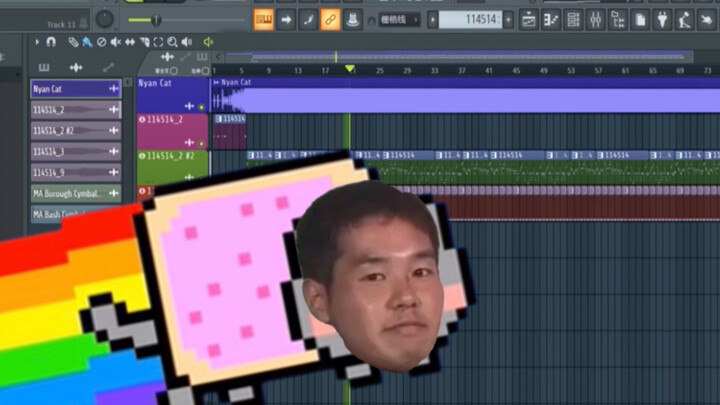Select the pencil Draw tool

point(73,42)
